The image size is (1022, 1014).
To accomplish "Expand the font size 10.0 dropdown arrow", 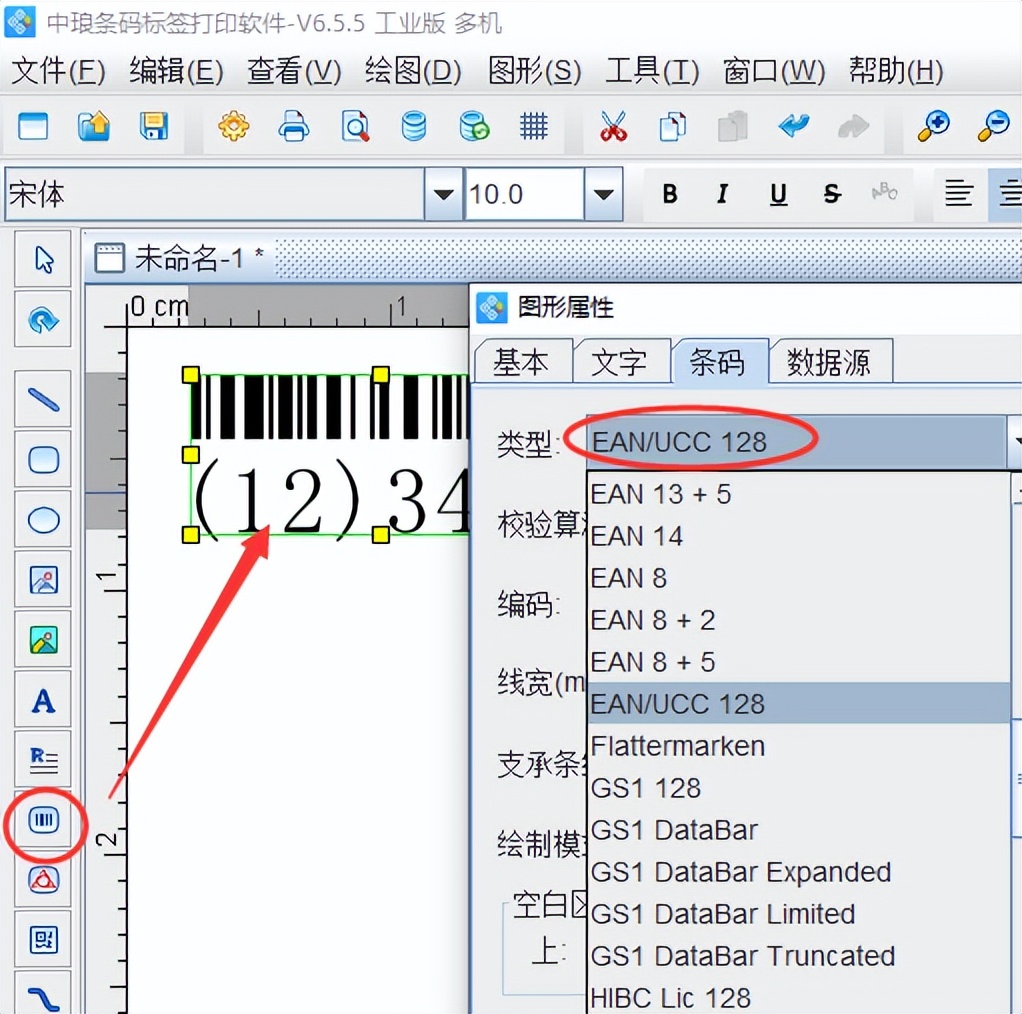I will [603, 194].
